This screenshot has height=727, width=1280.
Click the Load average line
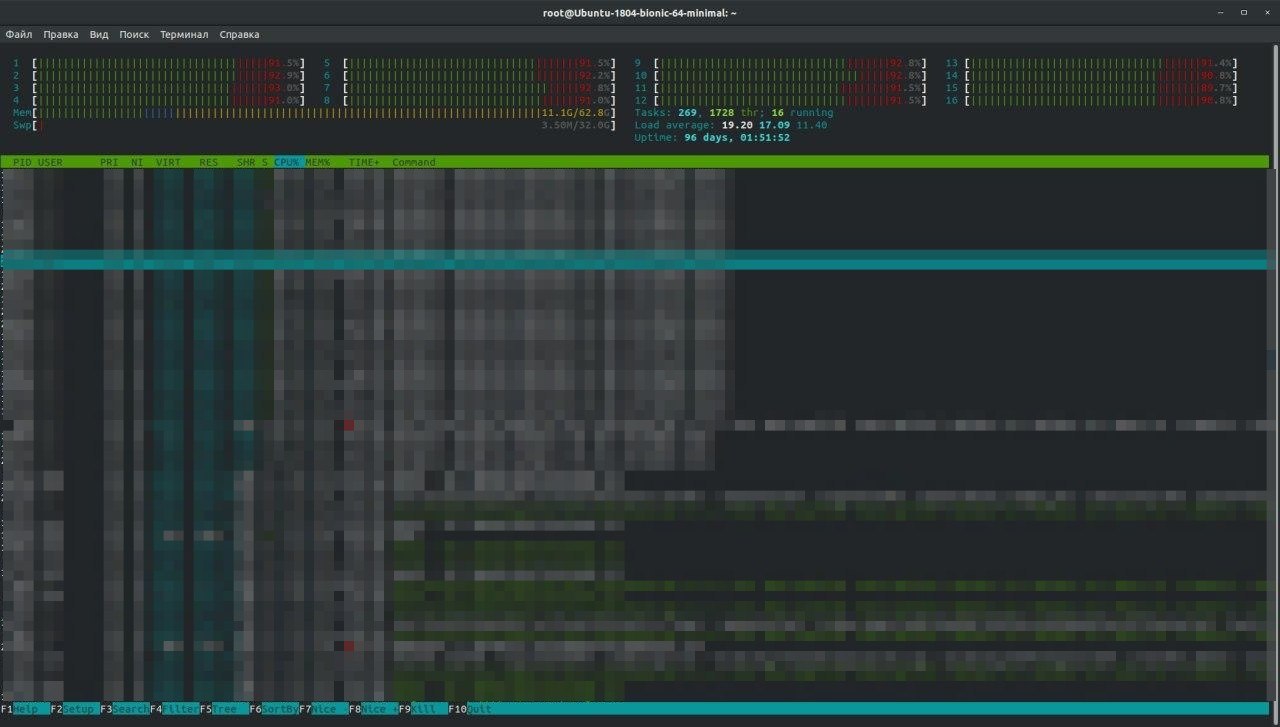[x=731, y=126]
